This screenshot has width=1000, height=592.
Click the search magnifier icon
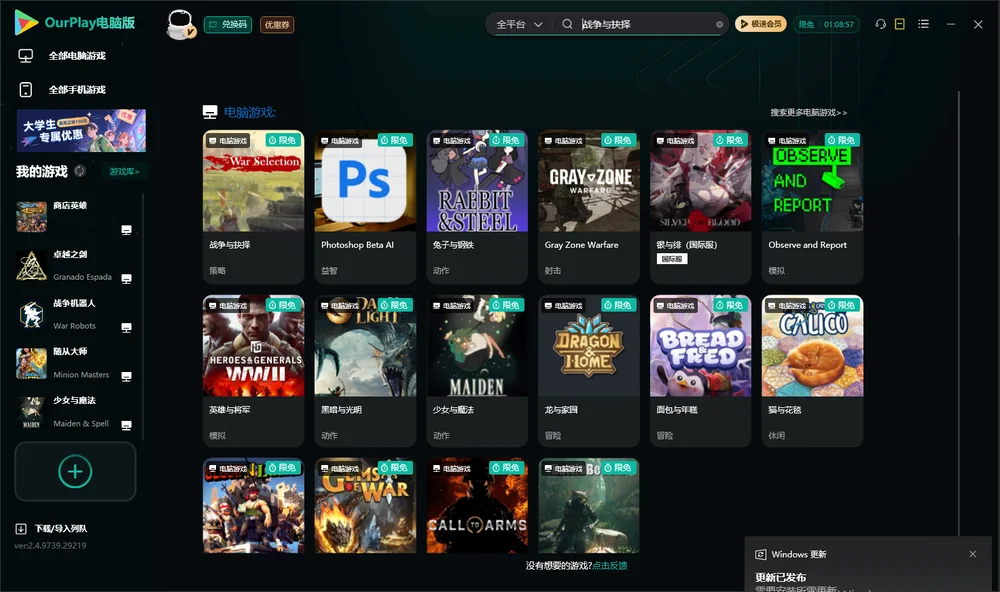[x=567, y=24]
